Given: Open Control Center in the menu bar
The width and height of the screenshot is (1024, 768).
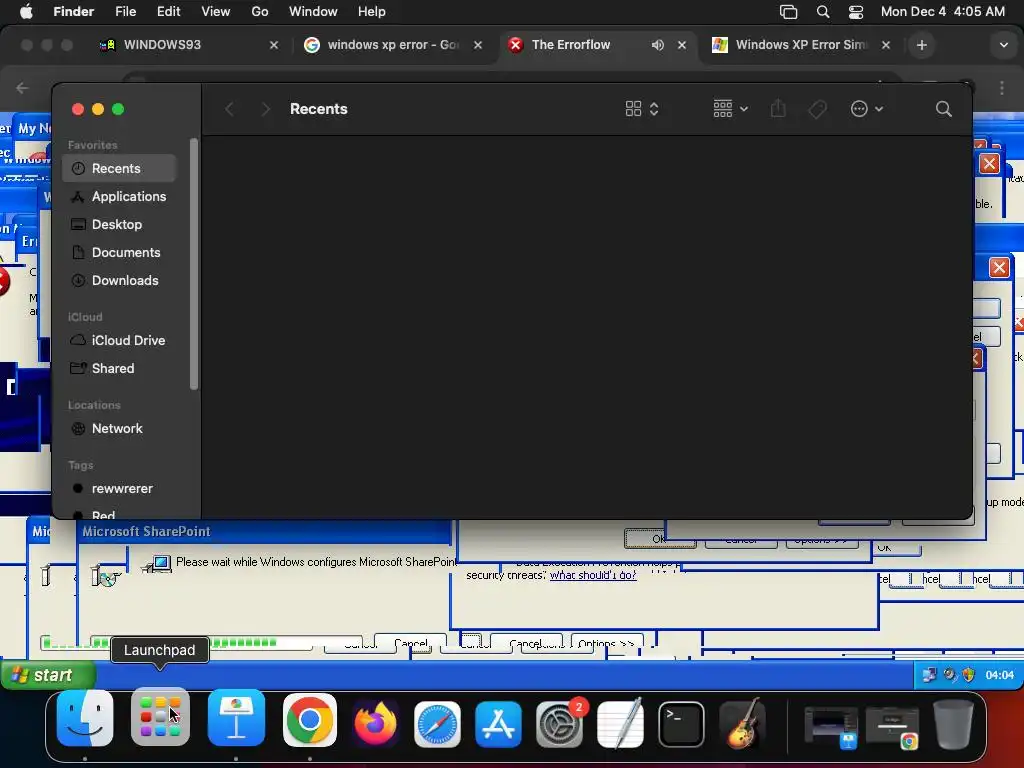Looking at the screenshot, I should pyautogui.click(x=856, y=12).
